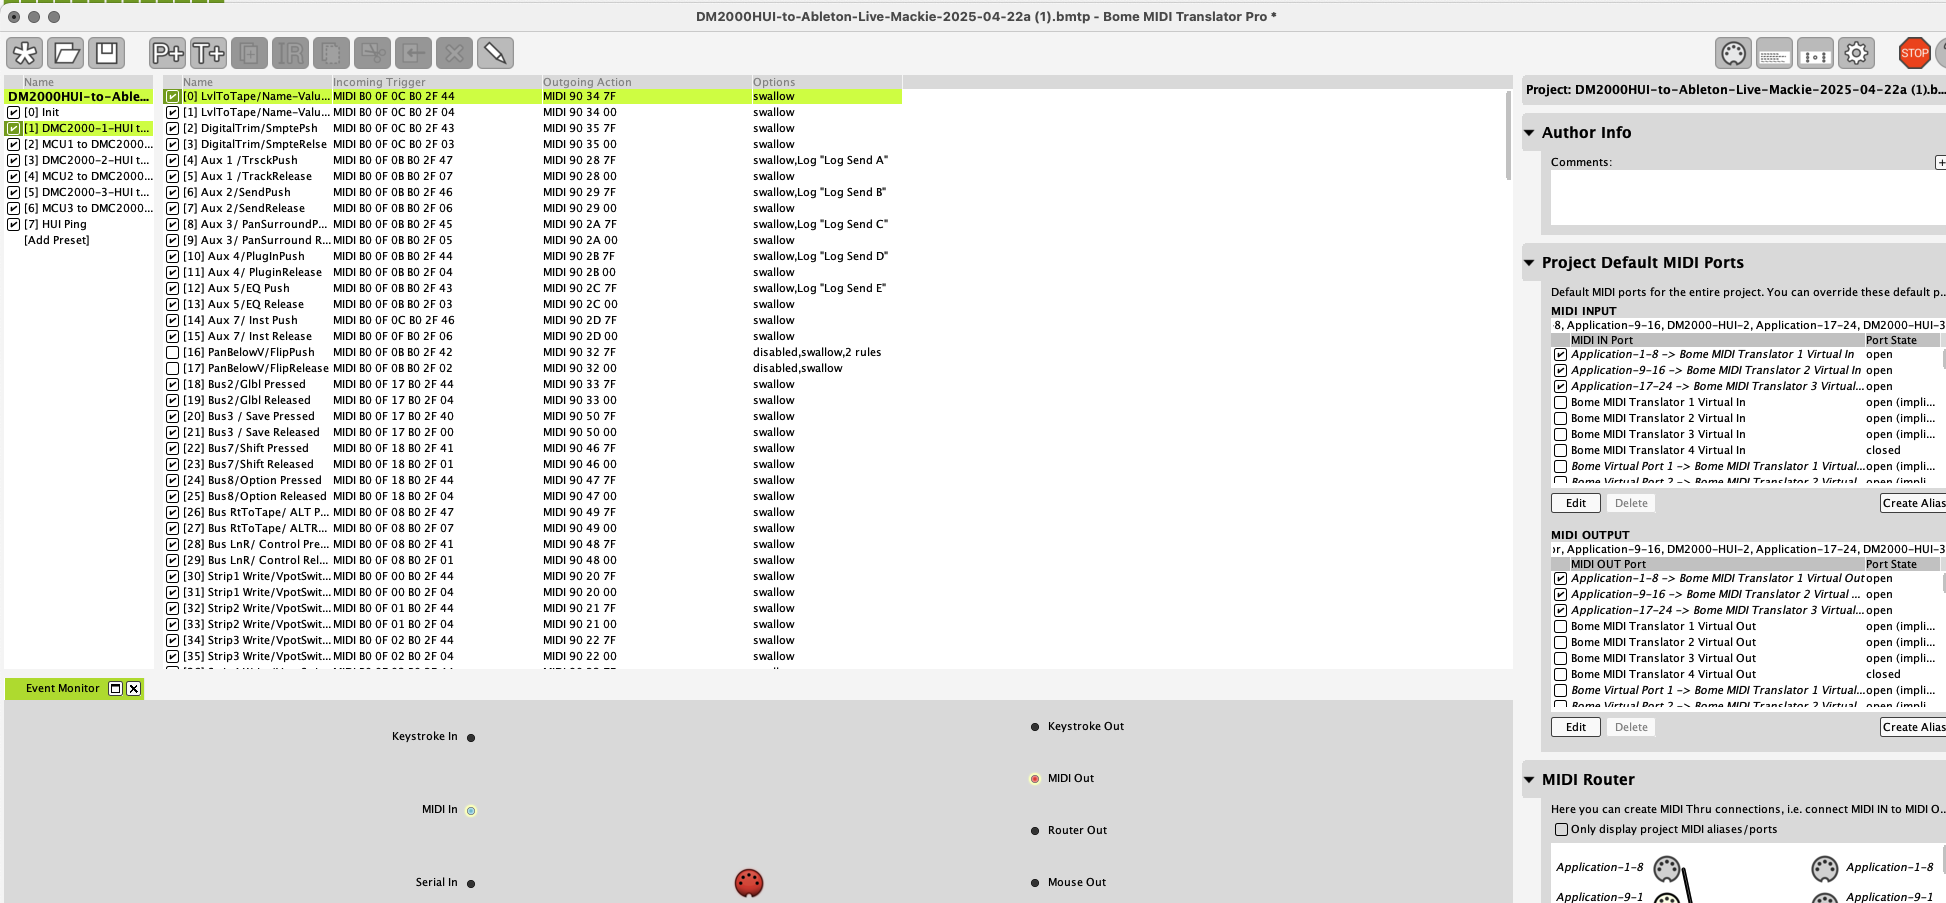
Task: Click the MIDI Out indicator dot
Action: 1035,779
